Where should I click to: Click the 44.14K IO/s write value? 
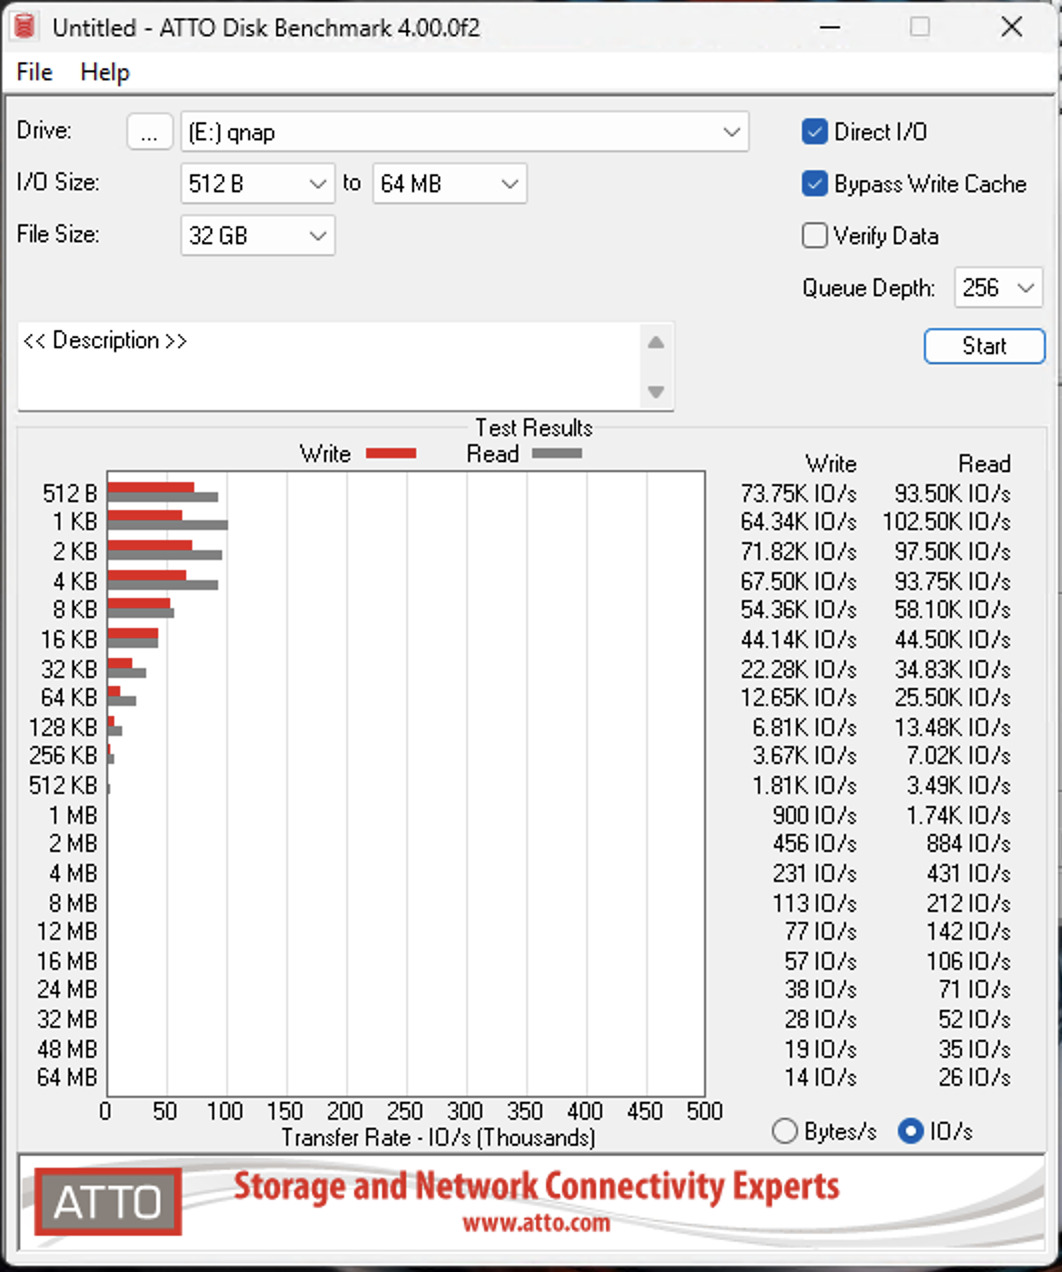(x=798, y=639)
